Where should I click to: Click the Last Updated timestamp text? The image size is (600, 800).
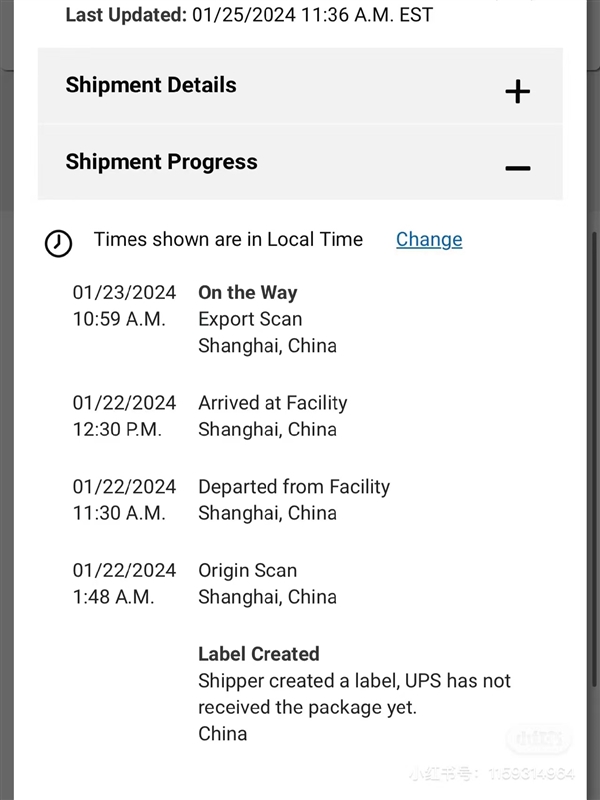coord(249,15)
